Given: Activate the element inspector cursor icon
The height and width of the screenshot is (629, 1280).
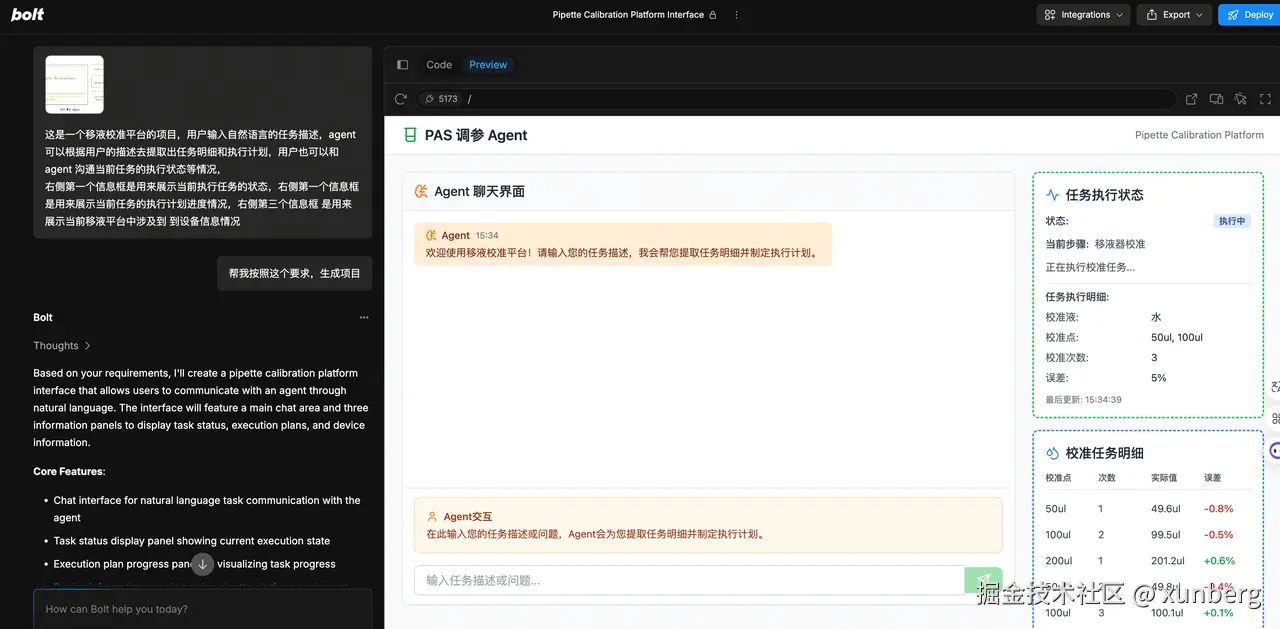Looking at the screenshot, I should [1240, 98].
